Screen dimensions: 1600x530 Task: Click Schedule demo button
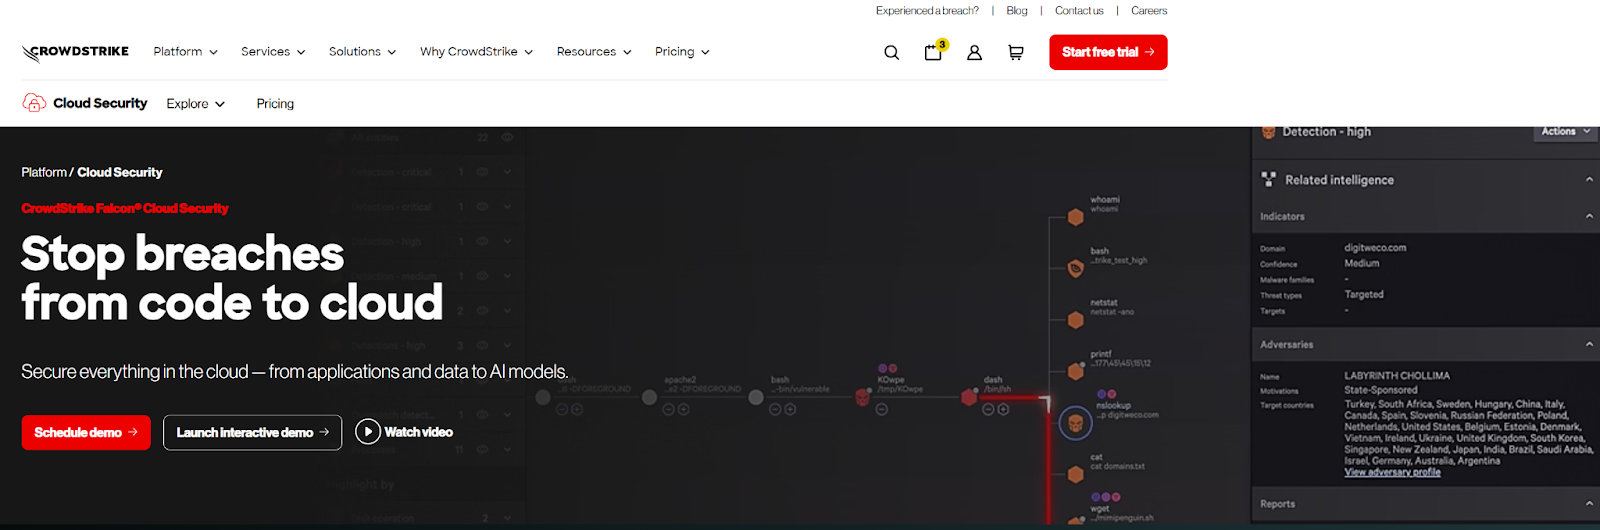click(x=86, y=432)
